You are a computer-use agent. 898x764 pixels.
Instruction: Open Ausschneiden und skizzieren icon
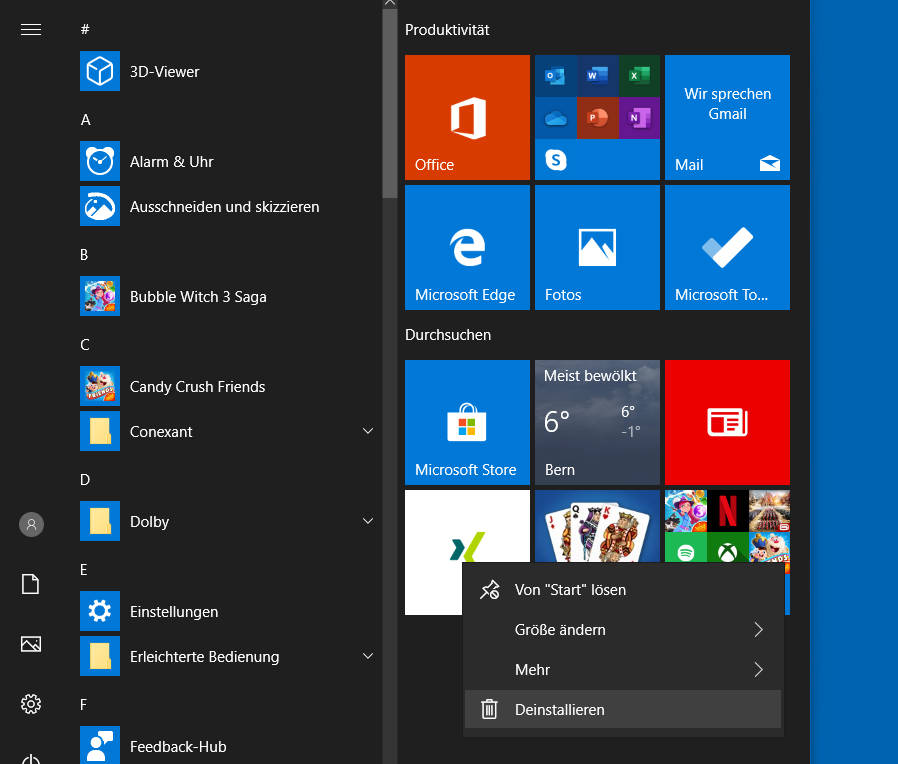click(100, 206)
